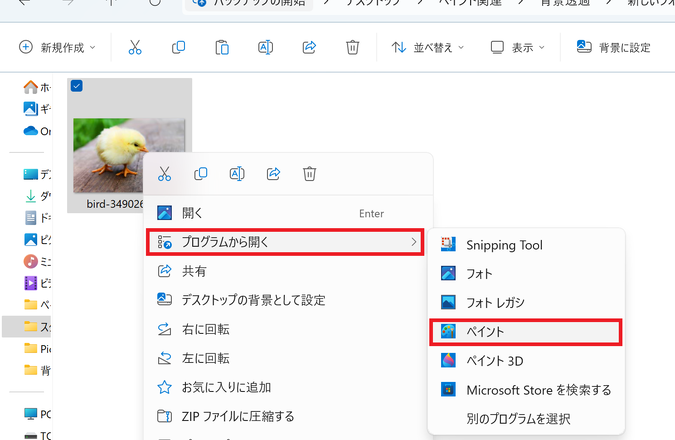The width and height of the screenshot is (675, 440).
Task: Open Home in the navigation pane
Action: [x=37, y=87]
